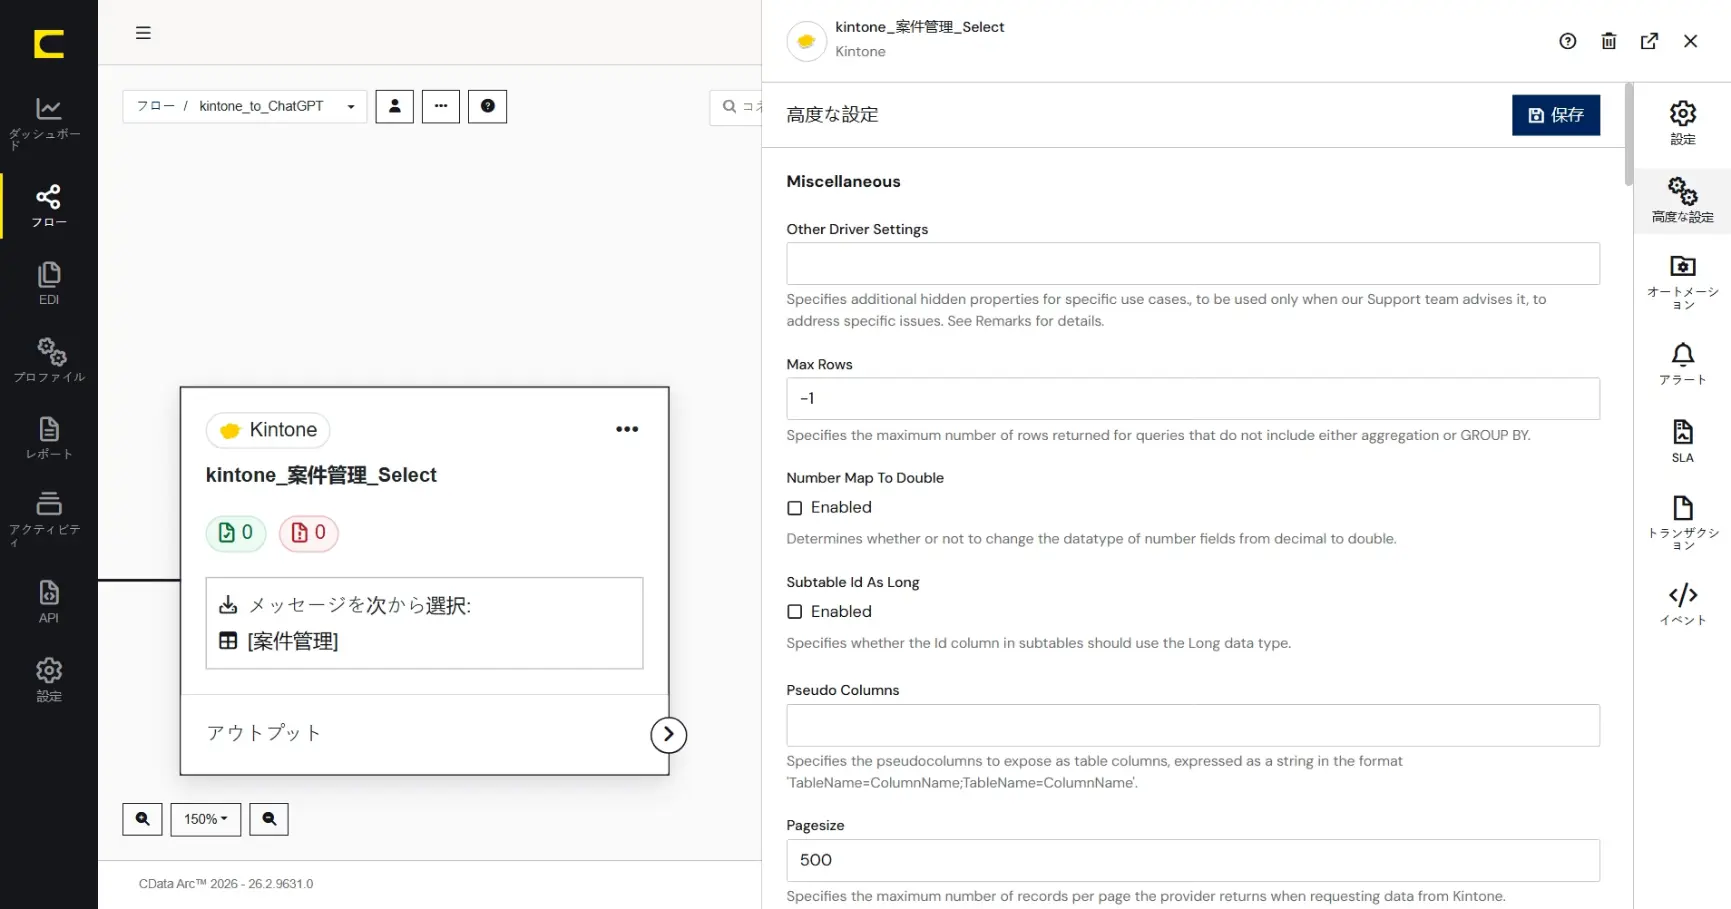Image resolution: width=1731 pixels, height=909 pixels.
Task: Open the Profile sidebar item
Action: pyautogui.click(x=48, y=361)
